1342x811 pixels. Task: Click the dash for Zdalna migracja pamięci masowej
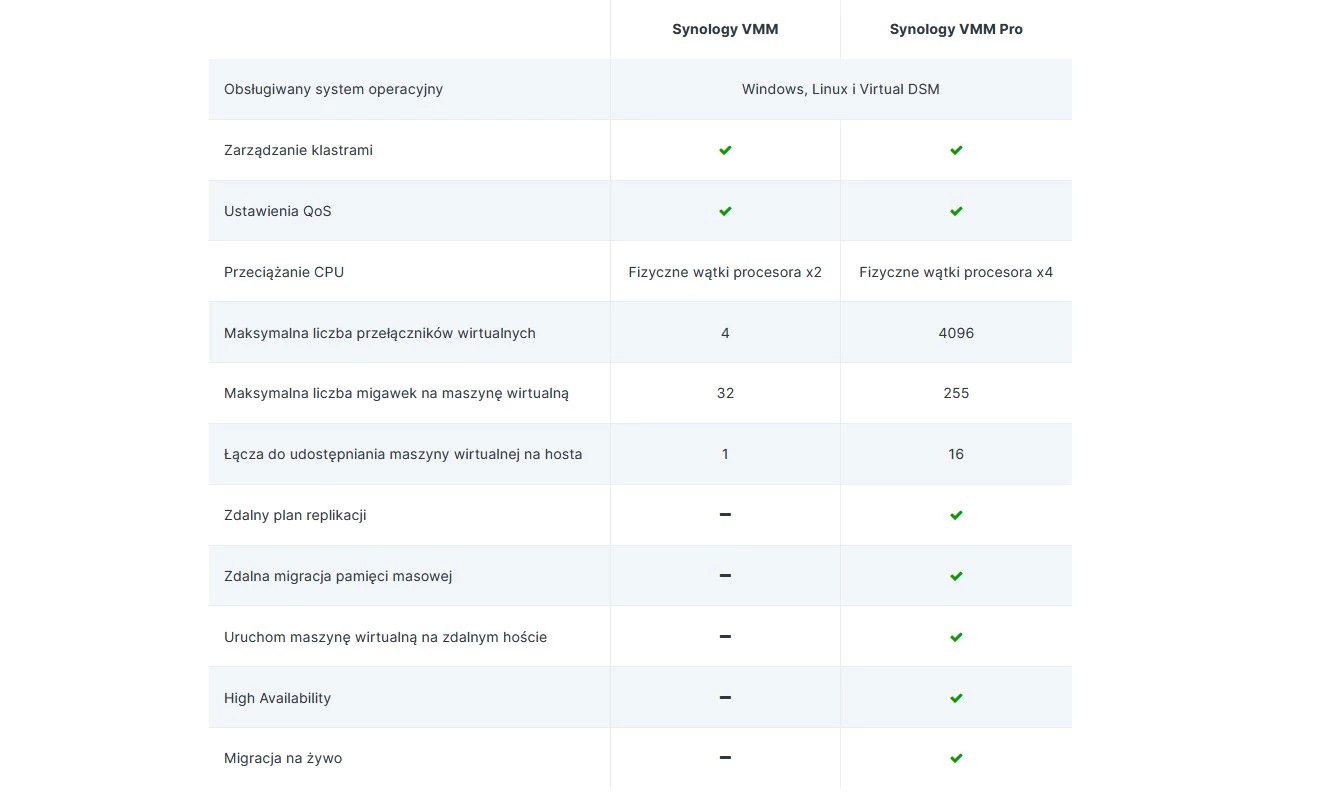point(725,576)
